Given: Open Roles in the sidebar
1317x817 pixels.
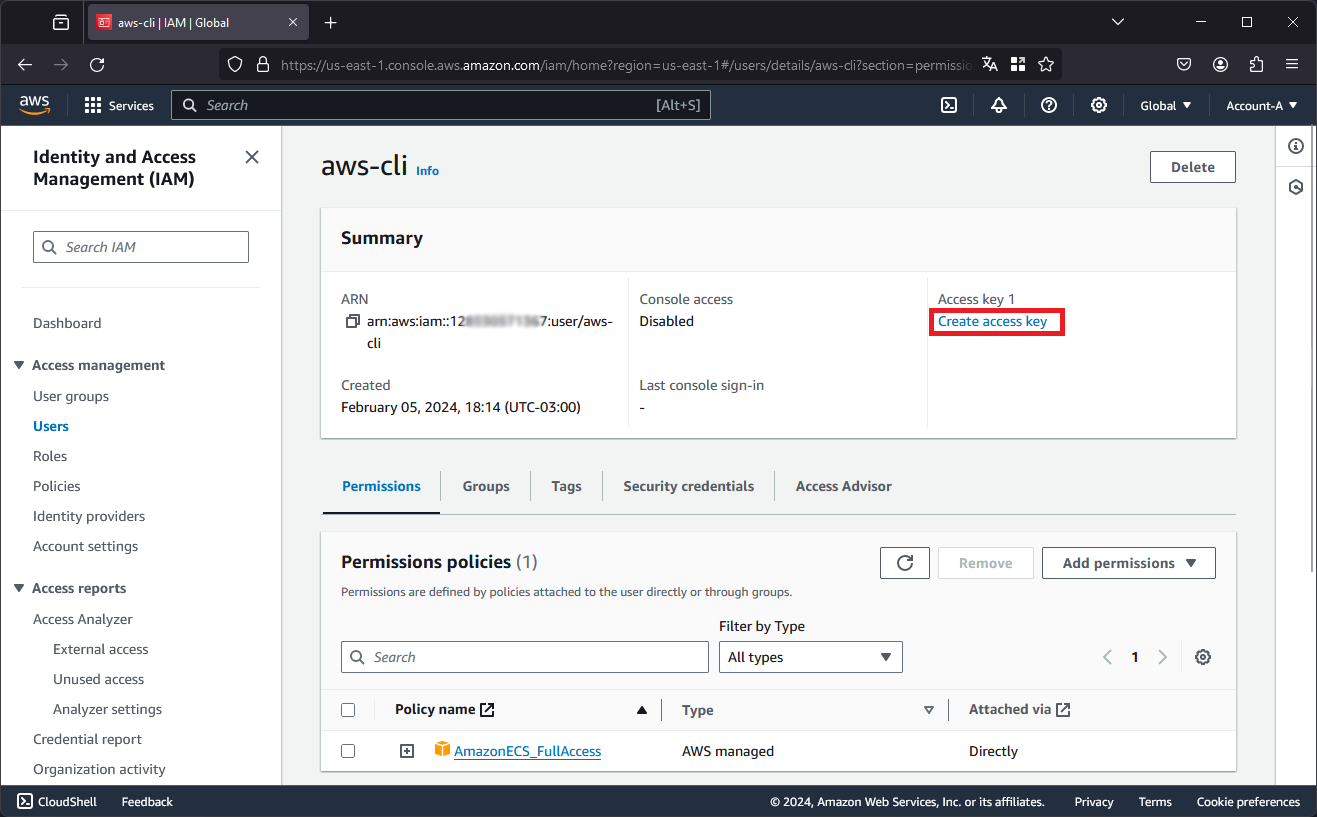Looking at the screenshot, I should (x=50, y=456).
